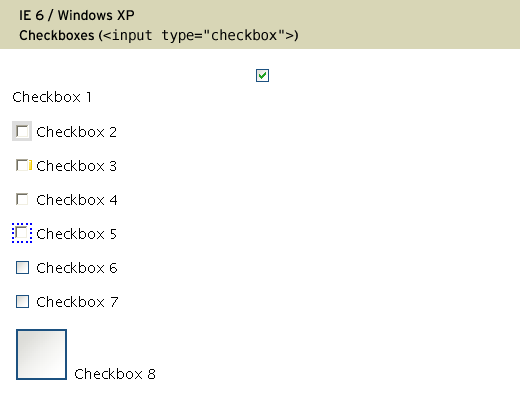The height and width of the screenshot is (408, 520).
Task: Click the <input type="checkbox"> code text
Action: pos(198,35)
